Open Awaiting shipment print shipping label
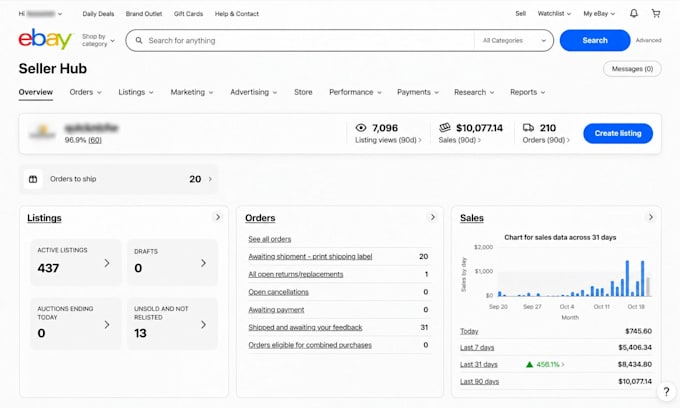This screenshot has height=408, width=680. click(310, 256)
